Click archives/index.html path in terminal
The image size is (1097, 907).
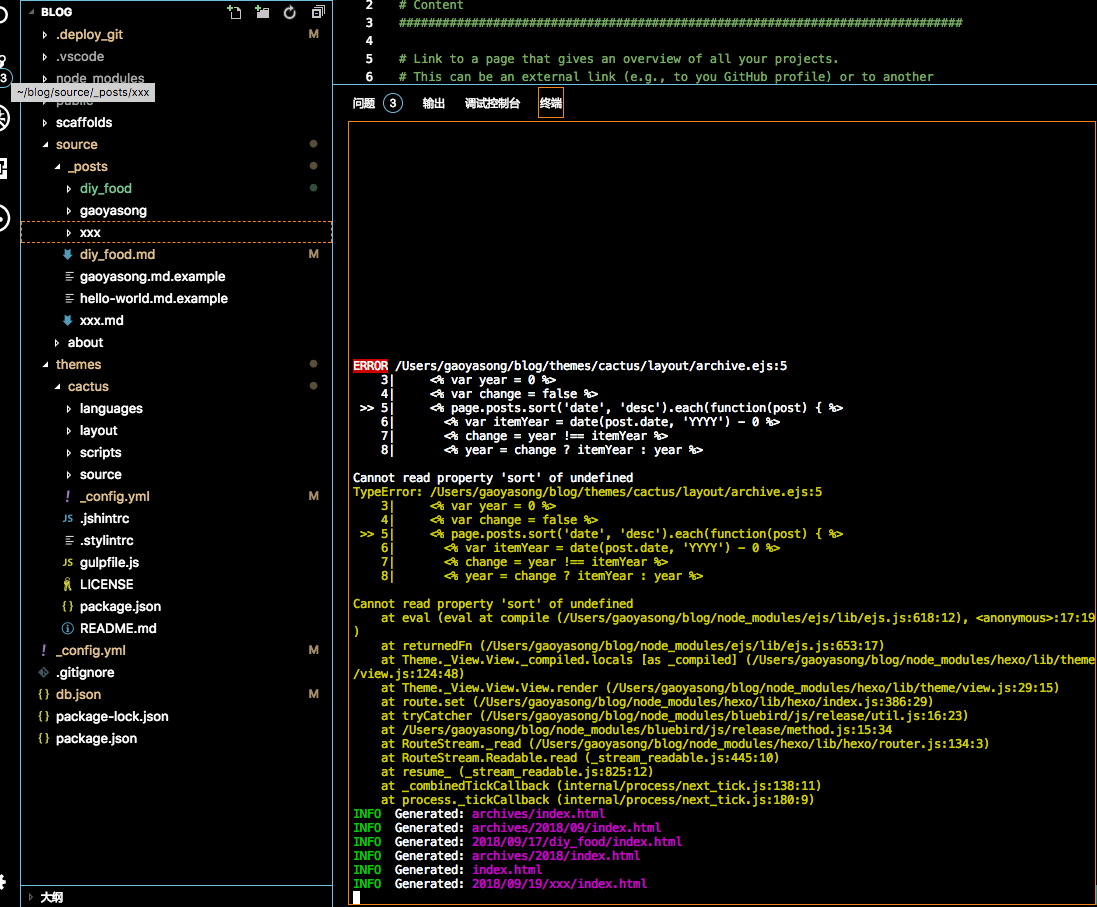click(538, 814)
